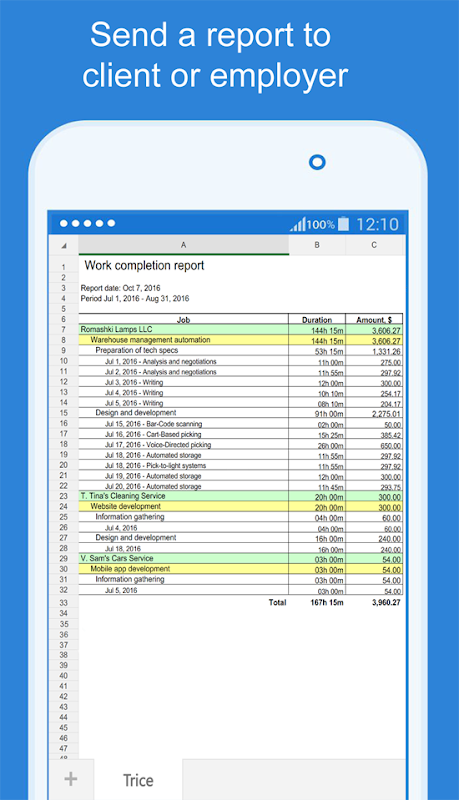Click the Total amount 3,960.27 cell
This screenshot has width=459, height=800.
coord(386,603)
